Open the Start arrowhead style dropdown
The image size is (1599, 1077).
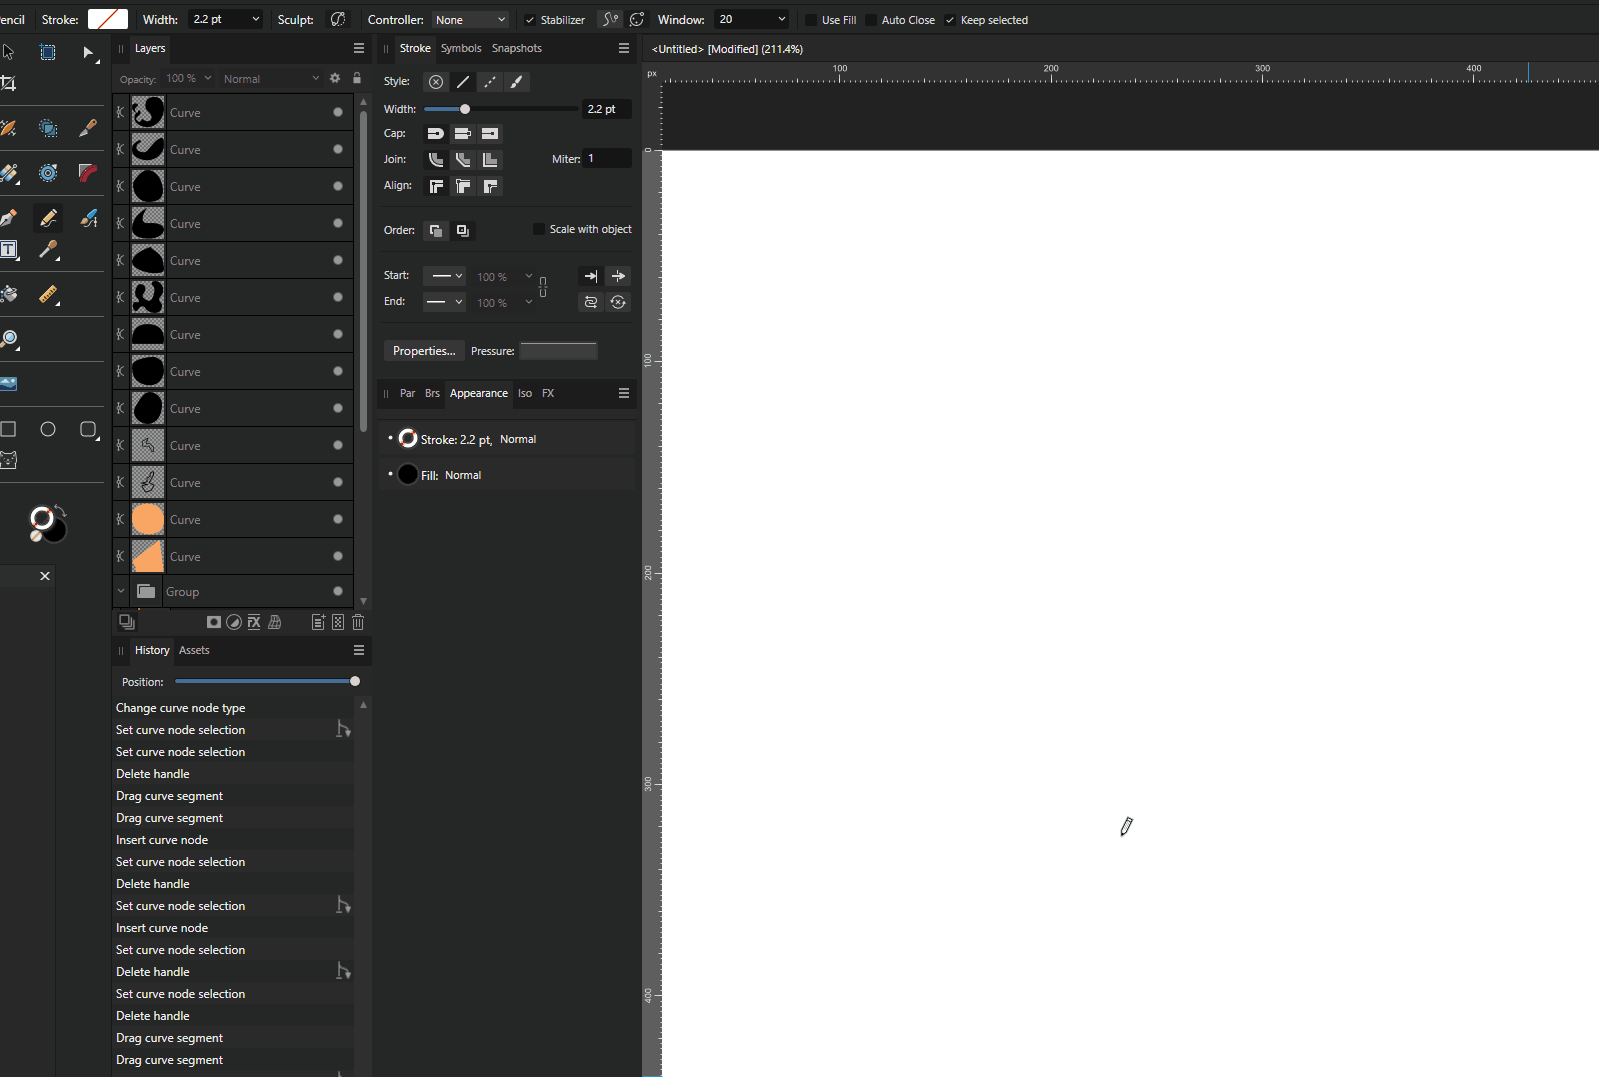click(444, 276)
